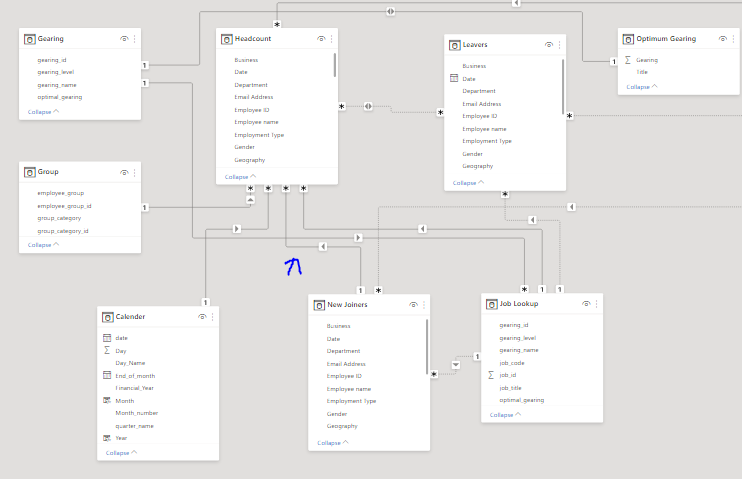The width and height of the screenshot is (742, 479).
Task: Toggle visibility of the Gearing table
Action: (124, 39)
